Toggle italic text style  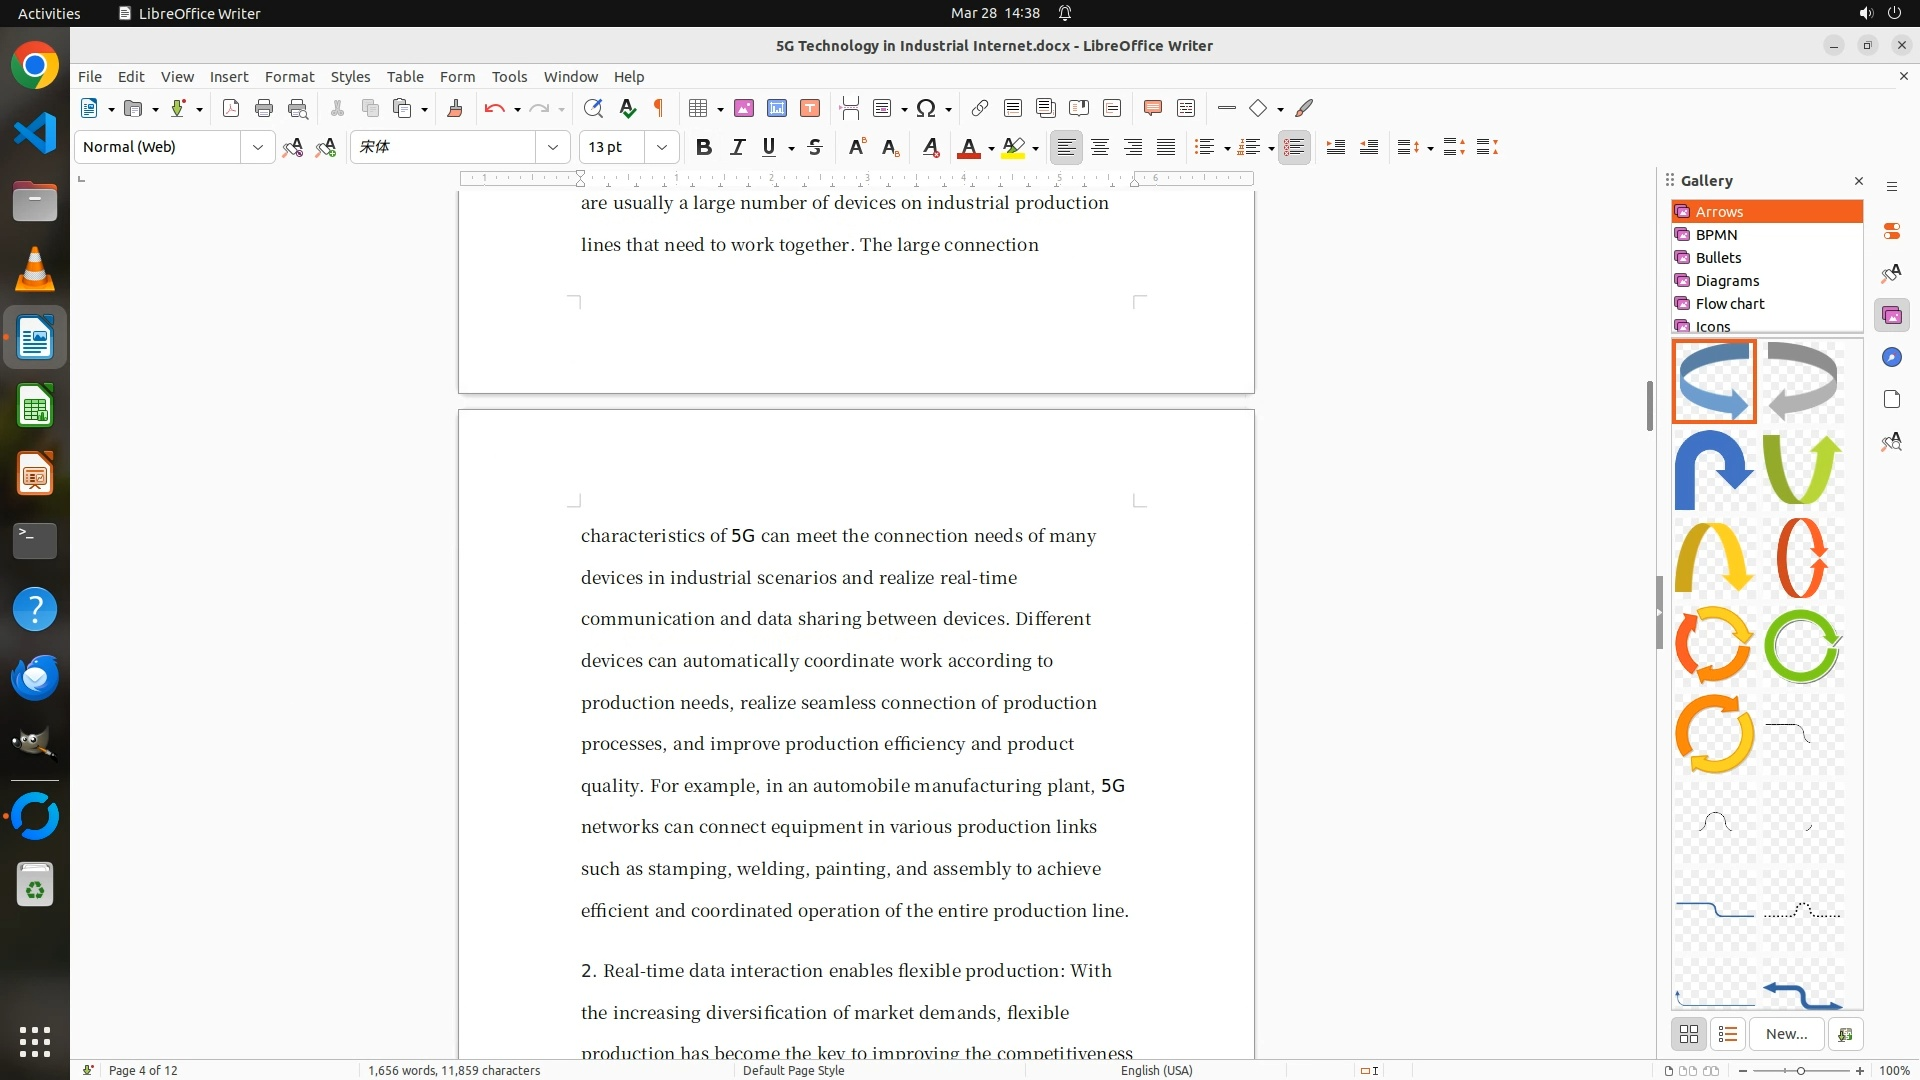[737, 148]
